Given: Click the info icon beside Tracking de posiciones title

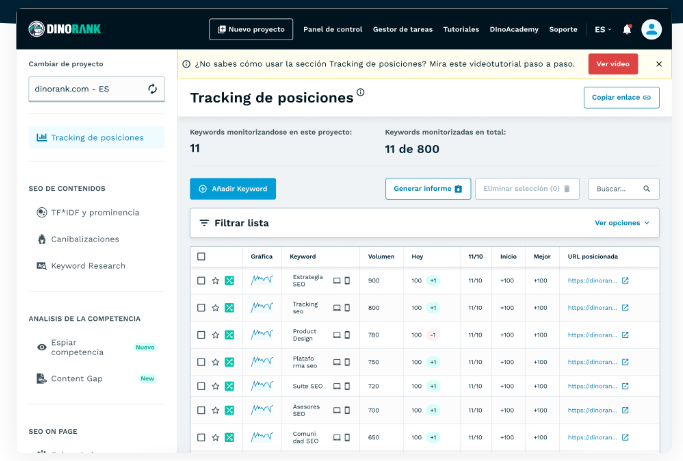Looking at the screenshot, I should tap(360, 92).
